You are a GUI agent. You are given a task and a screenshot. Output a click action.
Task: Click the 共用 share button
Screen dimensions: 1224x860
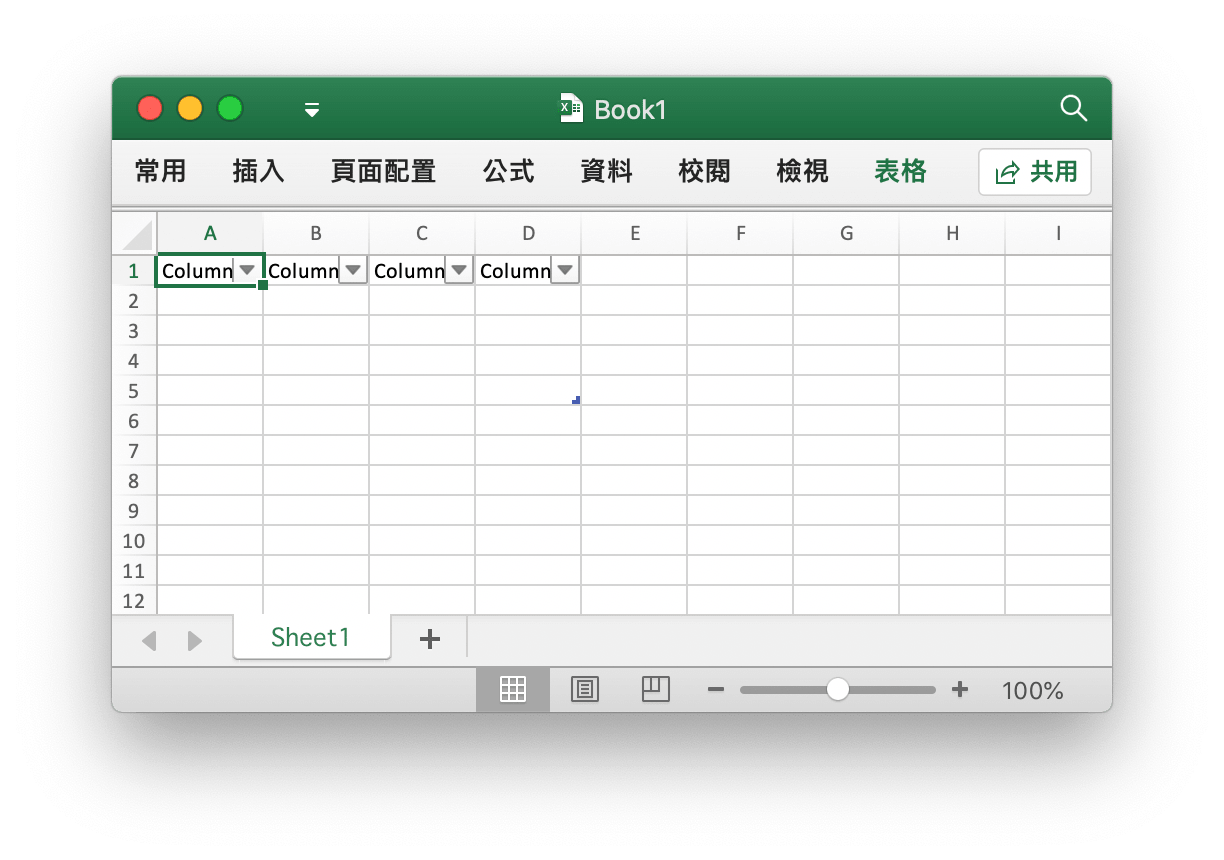click(1035, 171)
